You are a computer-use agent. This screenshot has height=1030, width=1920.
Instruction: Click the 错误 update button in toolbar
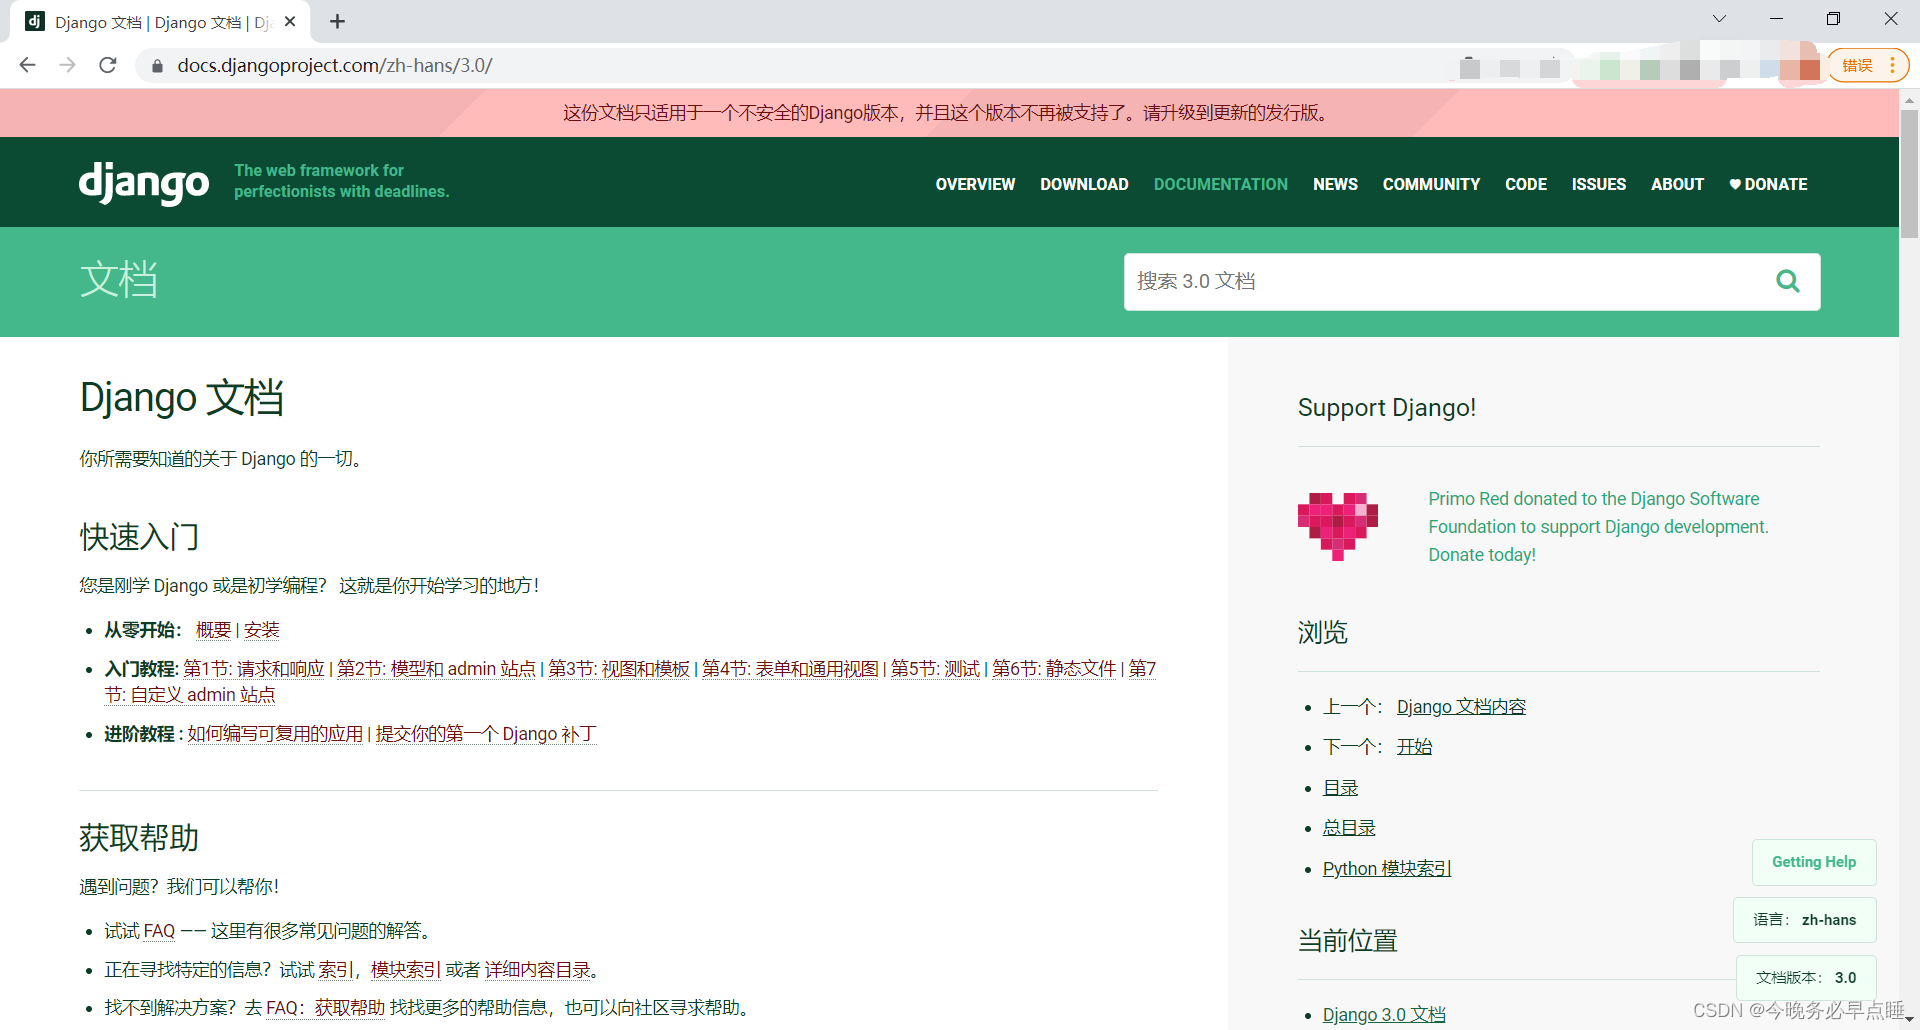[x=1868, y=65]
